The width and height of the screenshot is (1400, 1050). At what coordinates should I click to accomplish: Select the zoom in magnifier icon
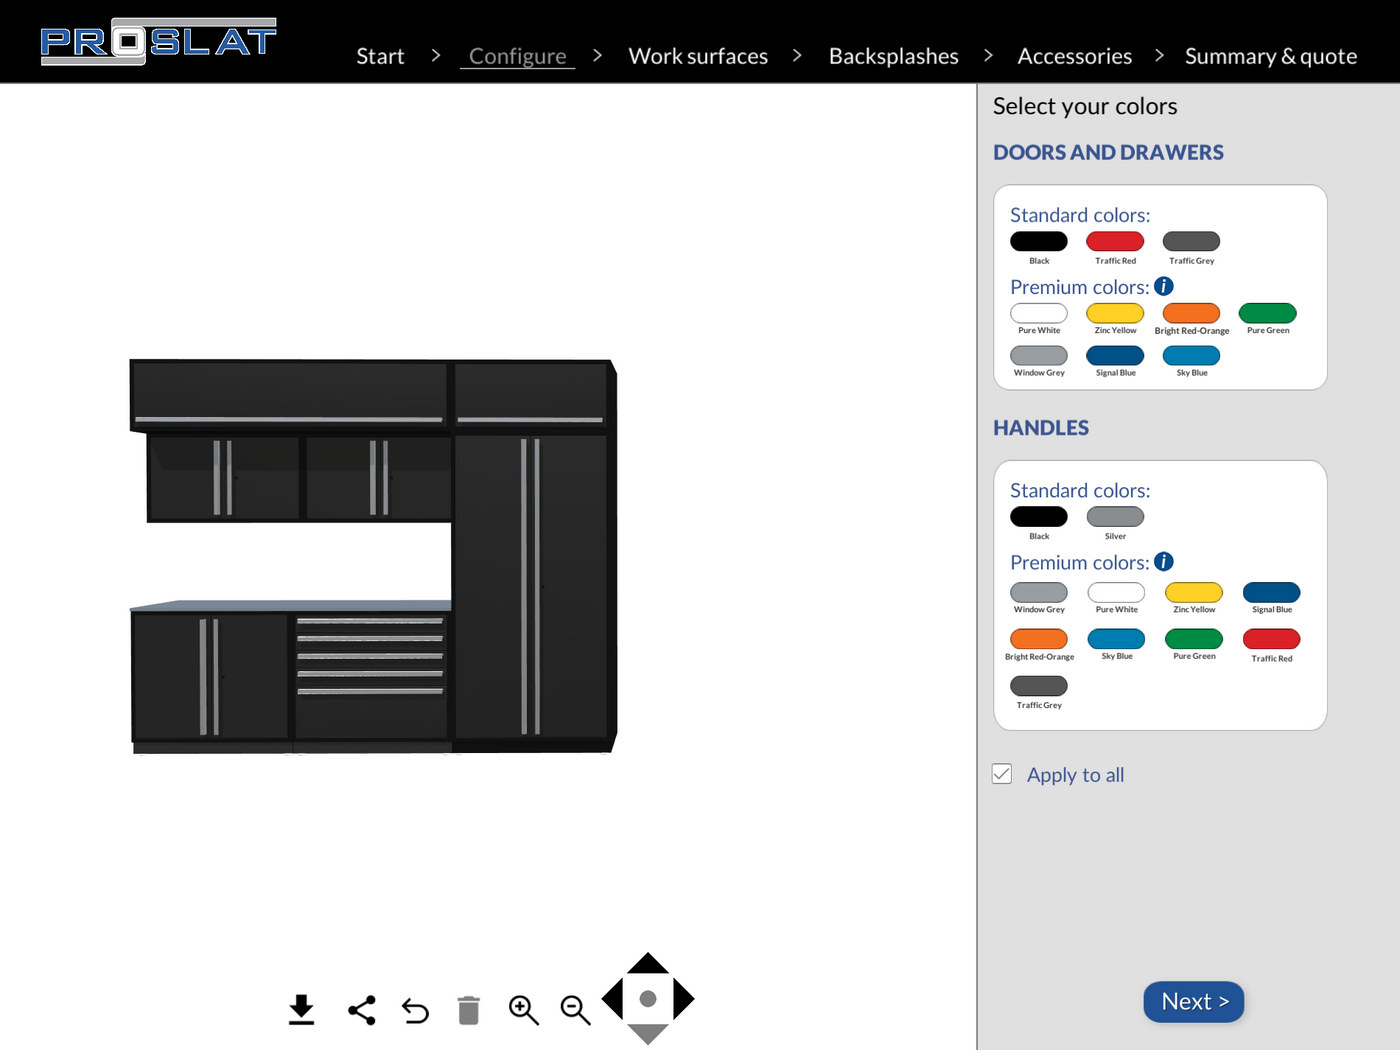pyautogui.click(x=523, y=1010)
